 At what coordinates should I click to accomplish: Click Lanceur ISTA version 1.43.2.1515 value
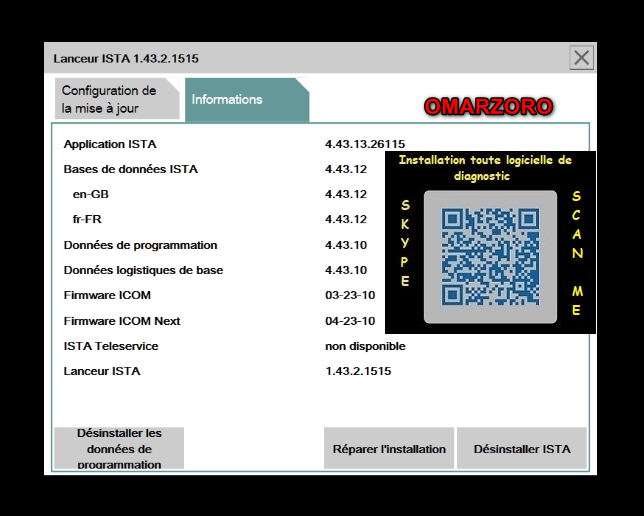(x=358, y=371)
